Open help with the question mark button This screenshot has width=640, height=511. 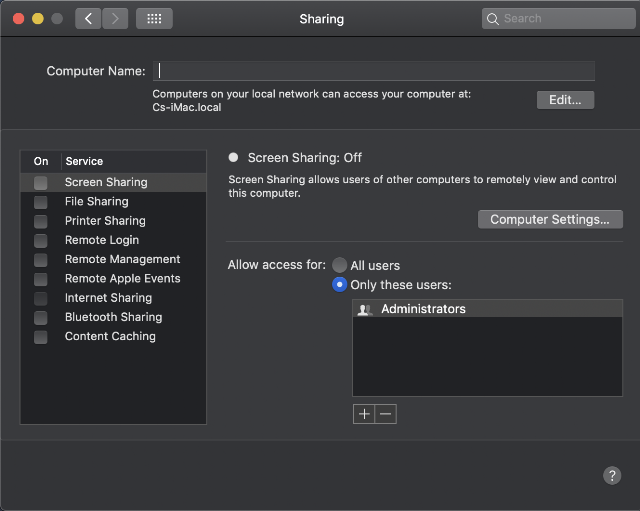pyautogui.click(x=612, y=475)
